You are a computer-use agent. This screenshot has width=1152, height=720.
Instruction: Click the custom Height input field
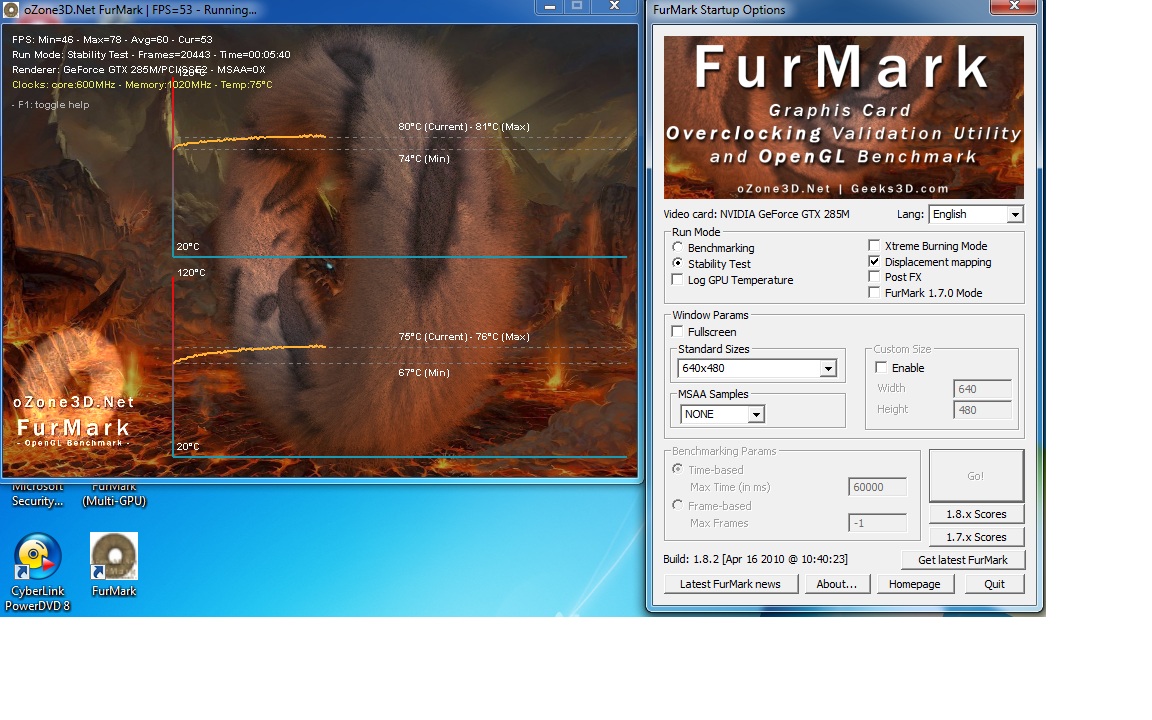click(x=982, y=410)
